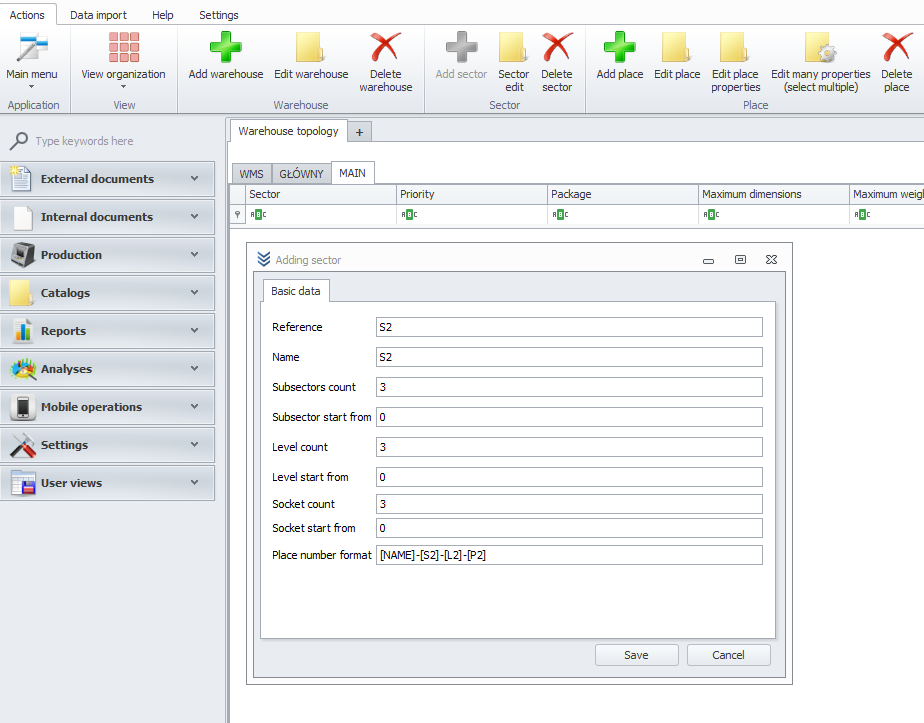The height and width of the screenshot is (723, 924).
Task: Click Level count input field
Action: coord(569,447)
